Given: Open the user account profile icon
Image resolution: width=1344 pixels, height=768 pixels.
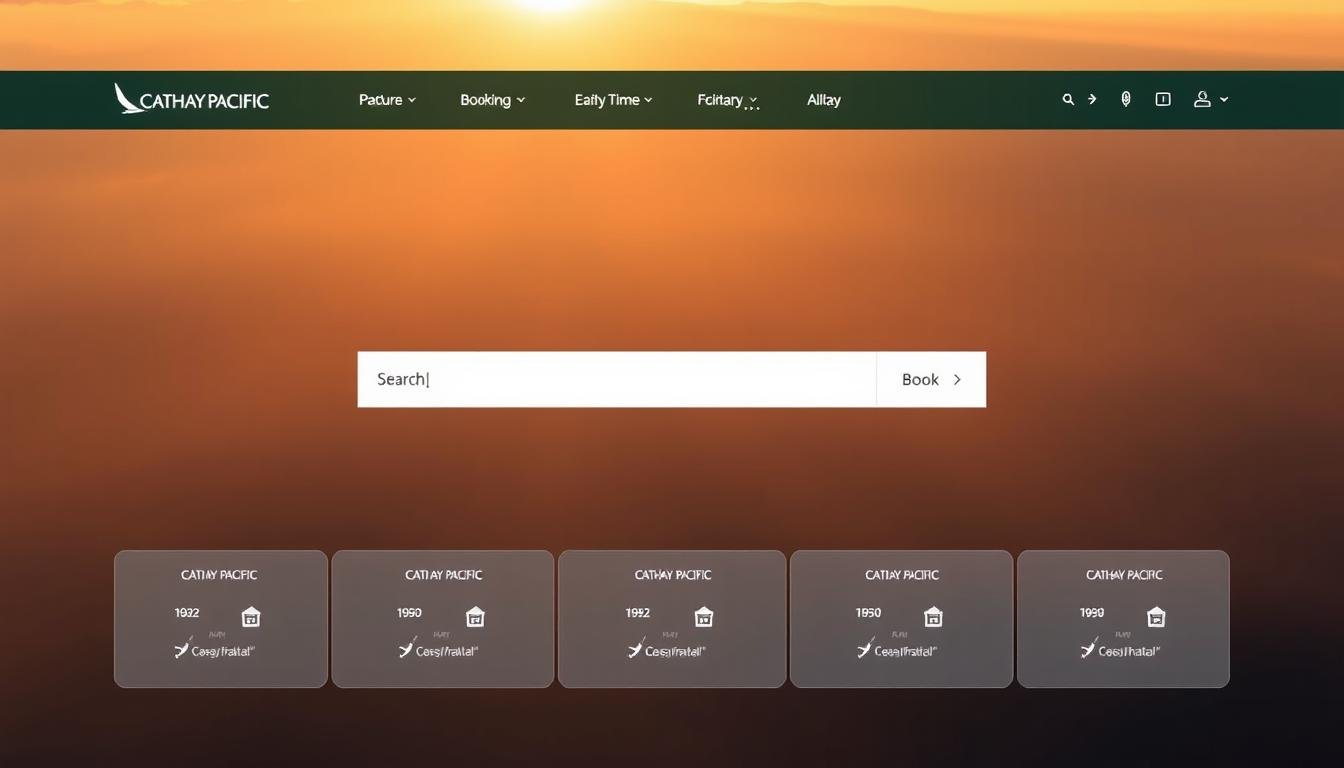Looking at the screenshot, I should pos(1202,100).
